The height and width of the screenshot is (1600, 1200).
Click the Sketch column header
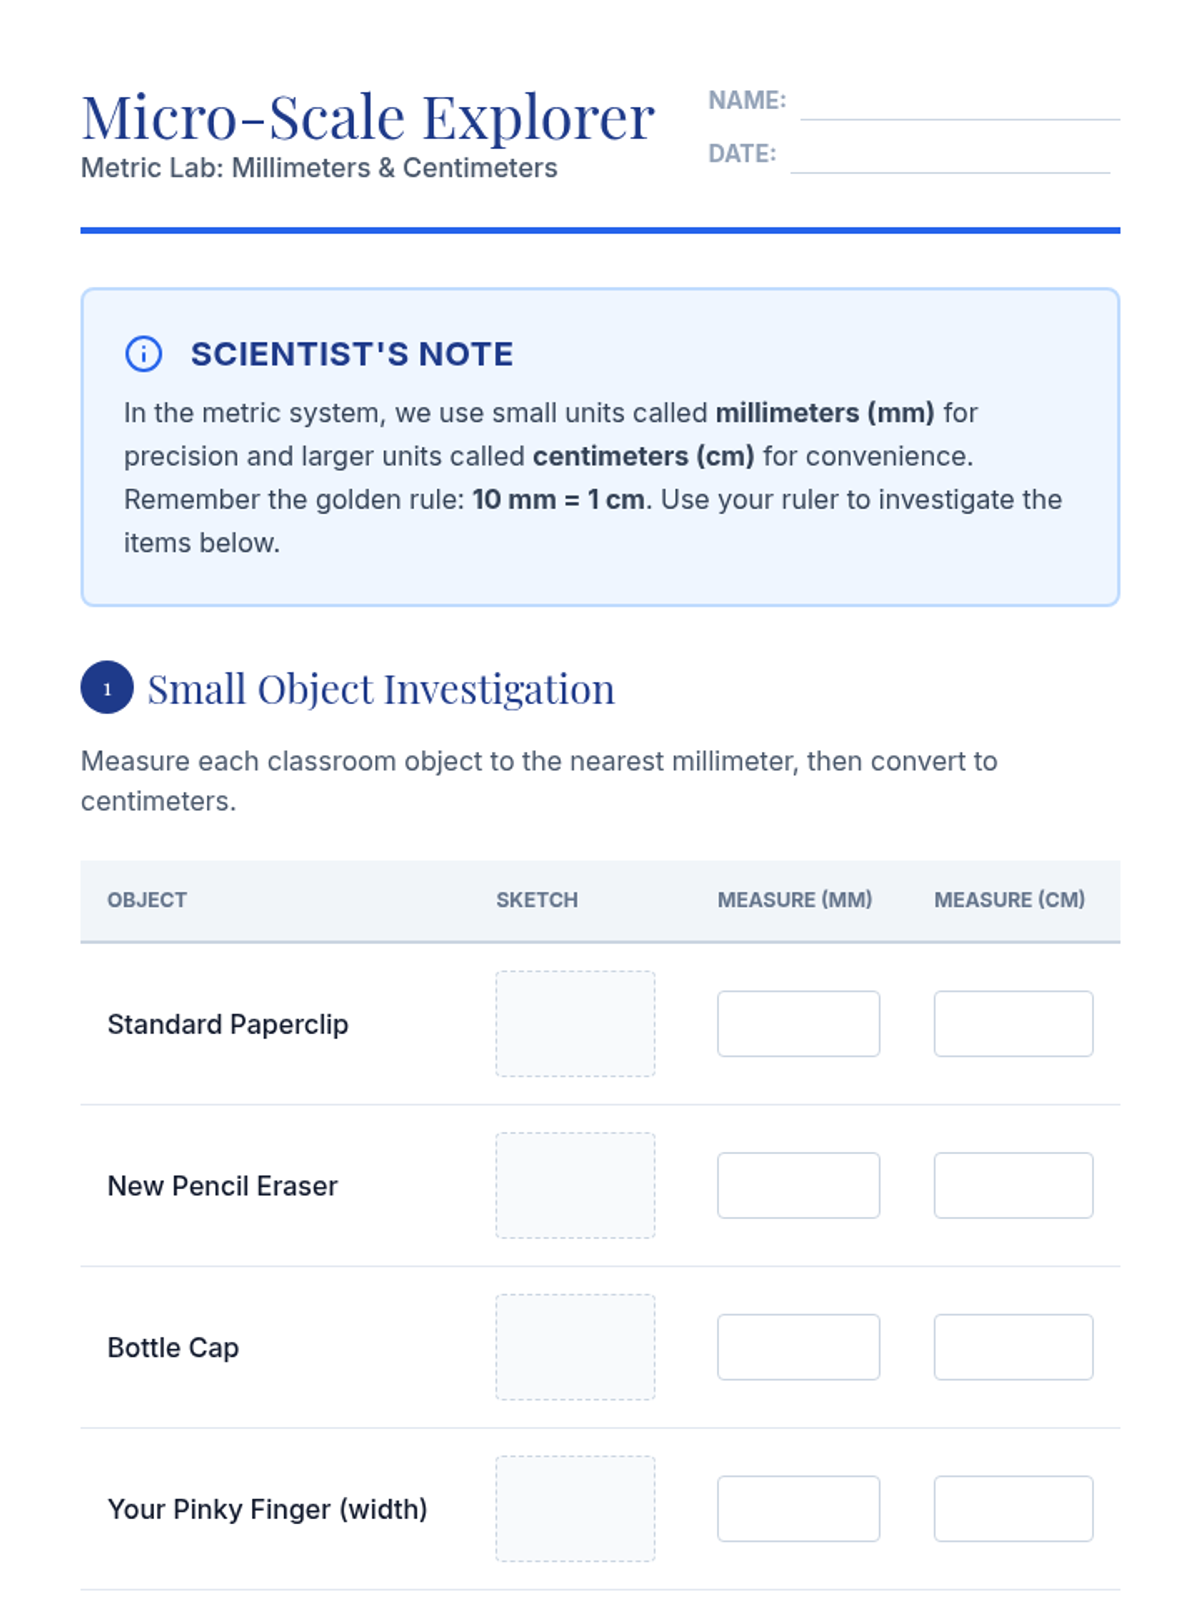[537, 900]
